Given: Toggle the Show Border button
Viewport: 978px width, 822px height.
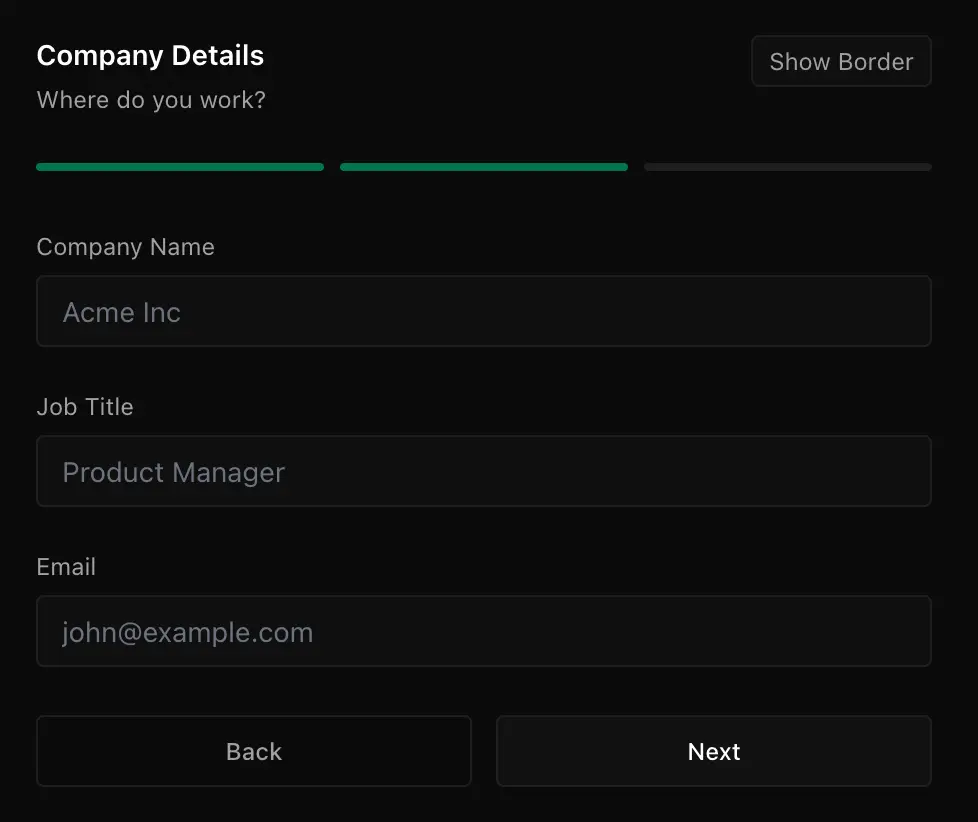Looking at the screenshot, I should click(x=841, y=61).
